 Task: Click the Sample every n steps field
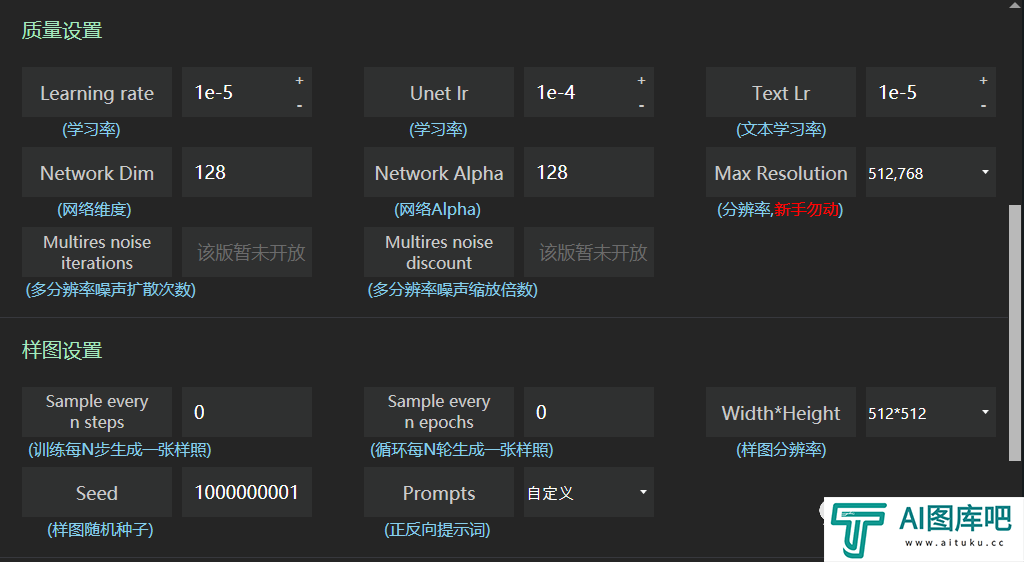tap(247, 413)
